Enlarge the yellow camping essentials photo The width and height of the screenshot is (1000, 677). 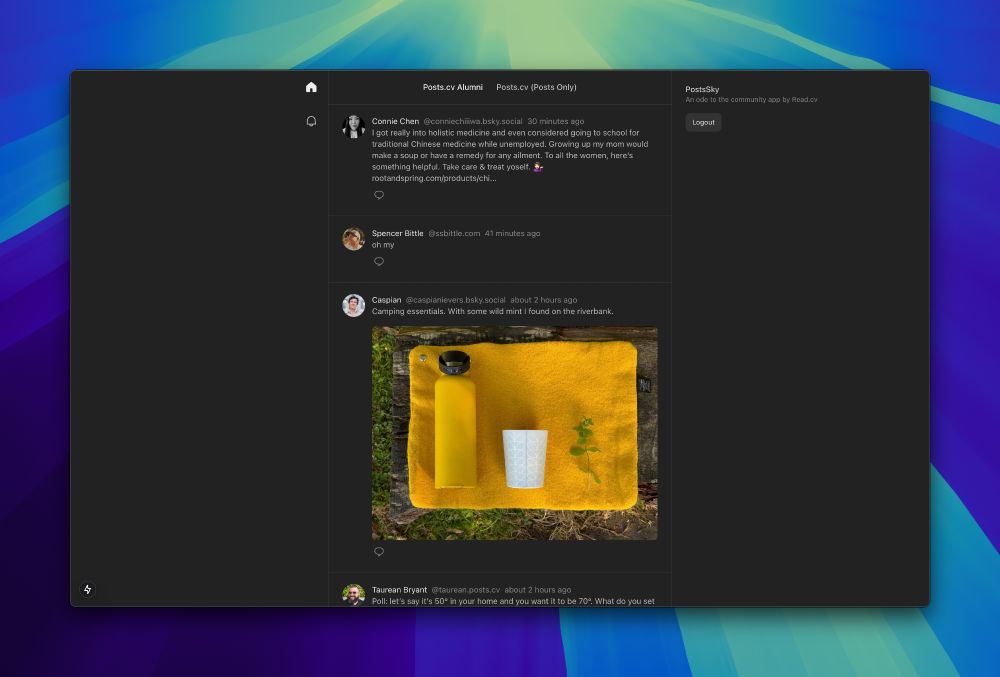[x=515, y=433]
